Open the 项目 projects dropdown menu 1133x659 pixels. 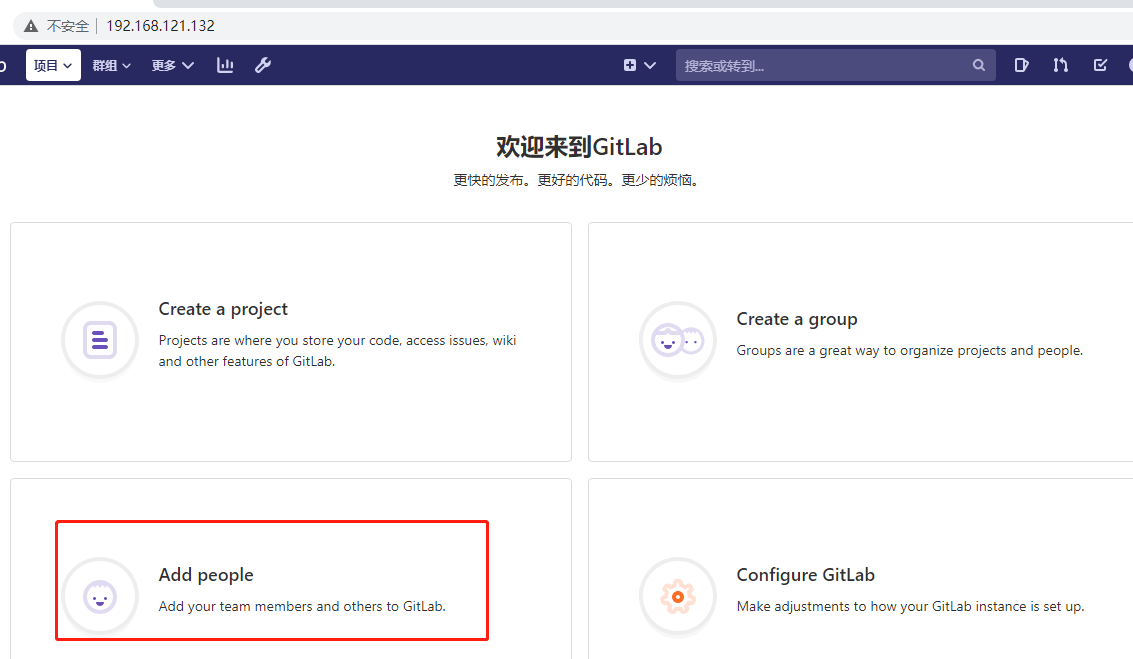pos(53,65)
